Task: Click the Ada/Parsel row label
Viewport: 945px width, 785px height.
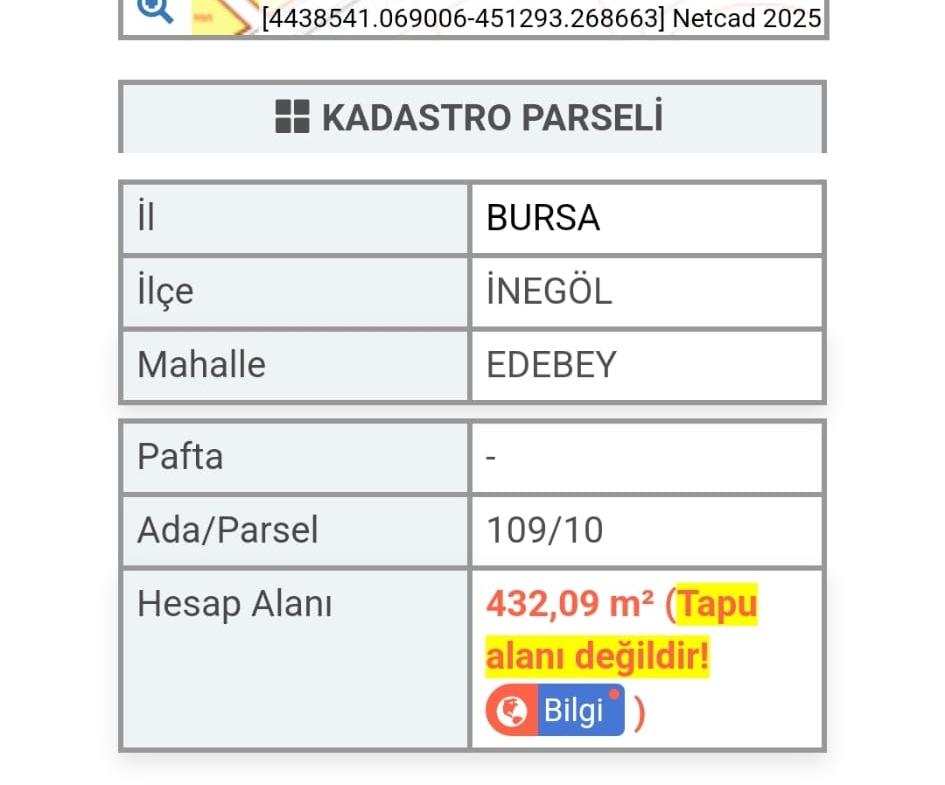Action: click(x=228, y=530)
